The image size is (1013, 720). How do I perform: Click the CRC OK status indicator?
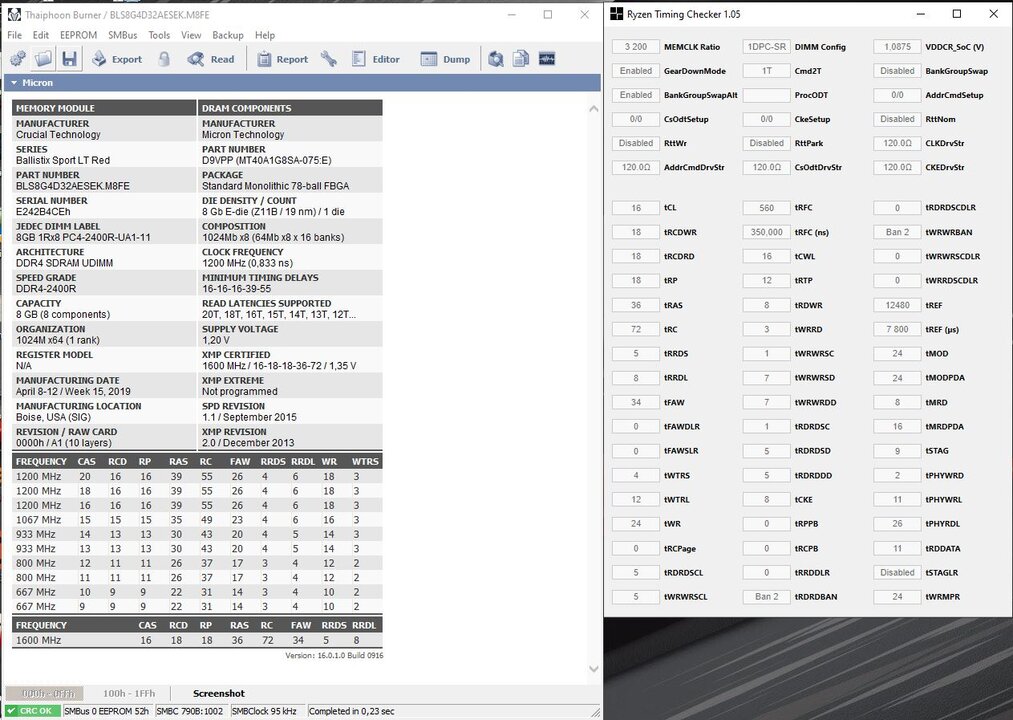[32, 711]
